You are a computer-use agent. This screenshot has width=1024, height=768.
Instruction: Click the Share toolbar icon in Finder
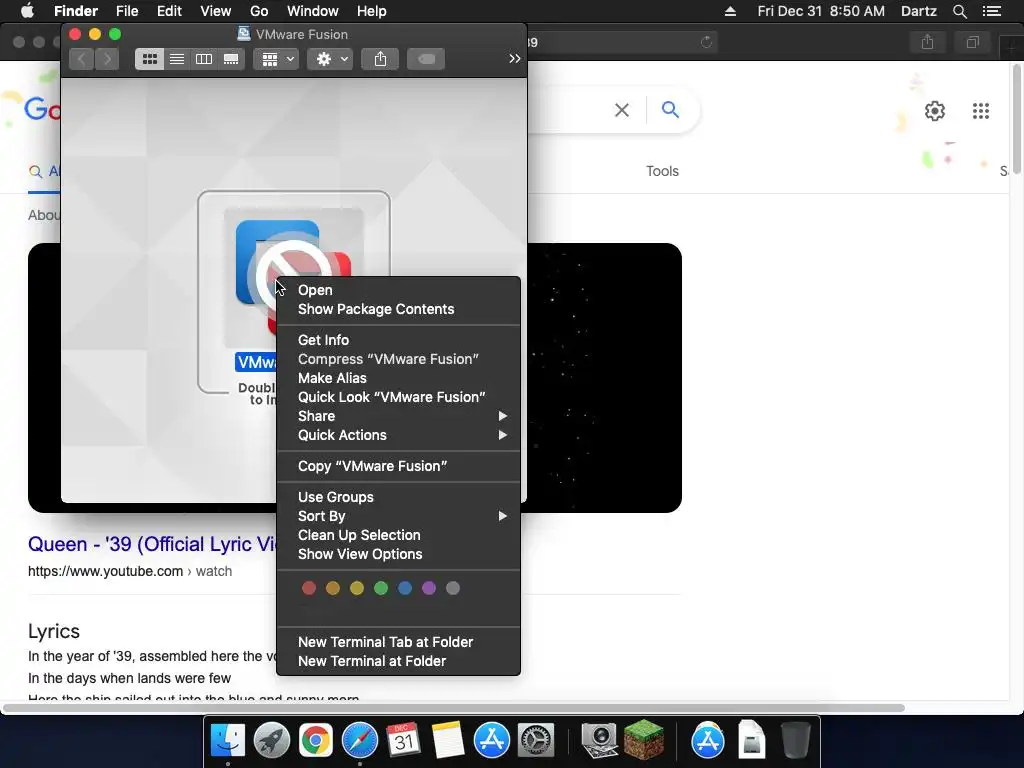pyautogui.click(x=380, y=59)
